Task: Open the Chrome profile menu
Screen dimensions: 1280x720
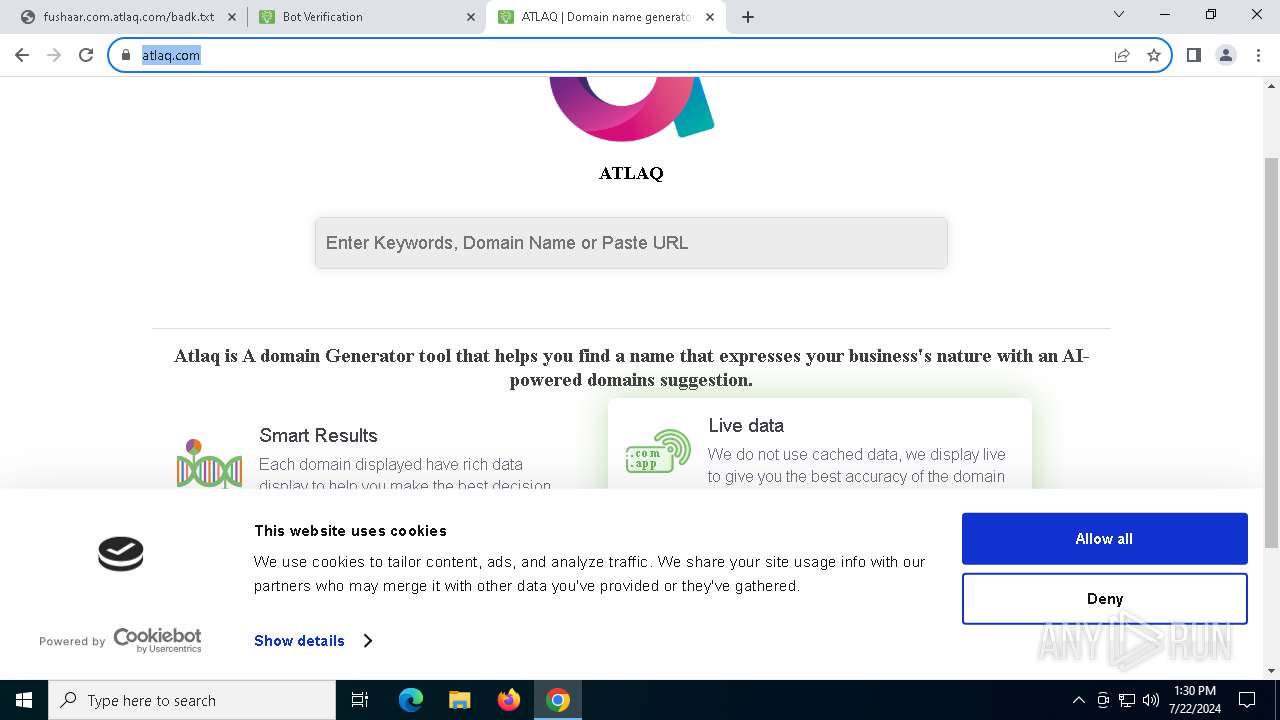Action: [x=1226, y=55]
